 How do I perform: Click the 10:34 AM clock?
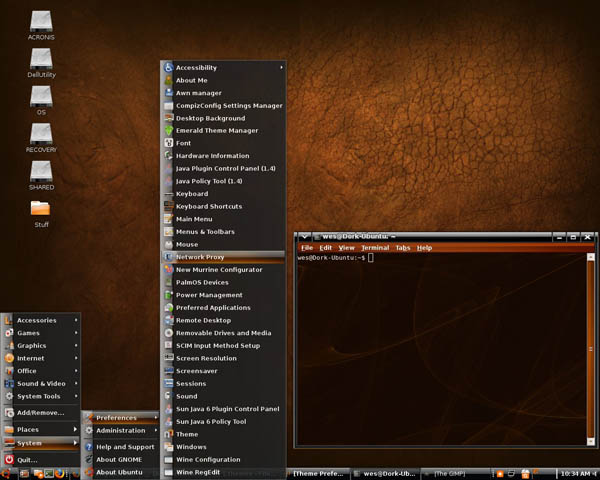click(x=575, y=474)
